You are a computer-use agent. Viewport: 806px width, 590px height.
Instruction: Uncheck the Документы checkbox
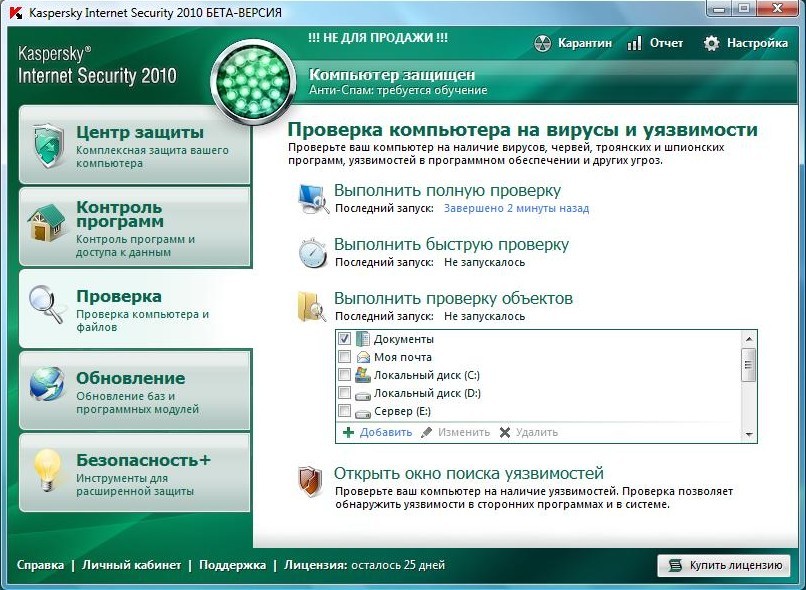point(344,339)
